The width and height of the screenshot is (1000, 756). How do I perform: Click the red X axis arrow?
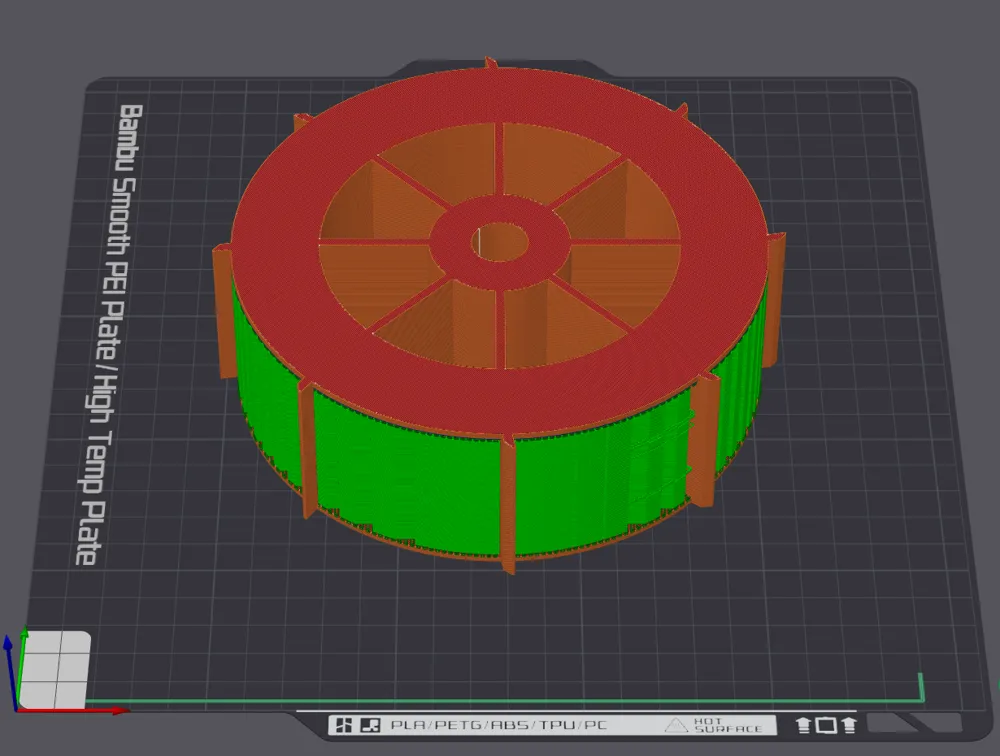coord(73,709)
